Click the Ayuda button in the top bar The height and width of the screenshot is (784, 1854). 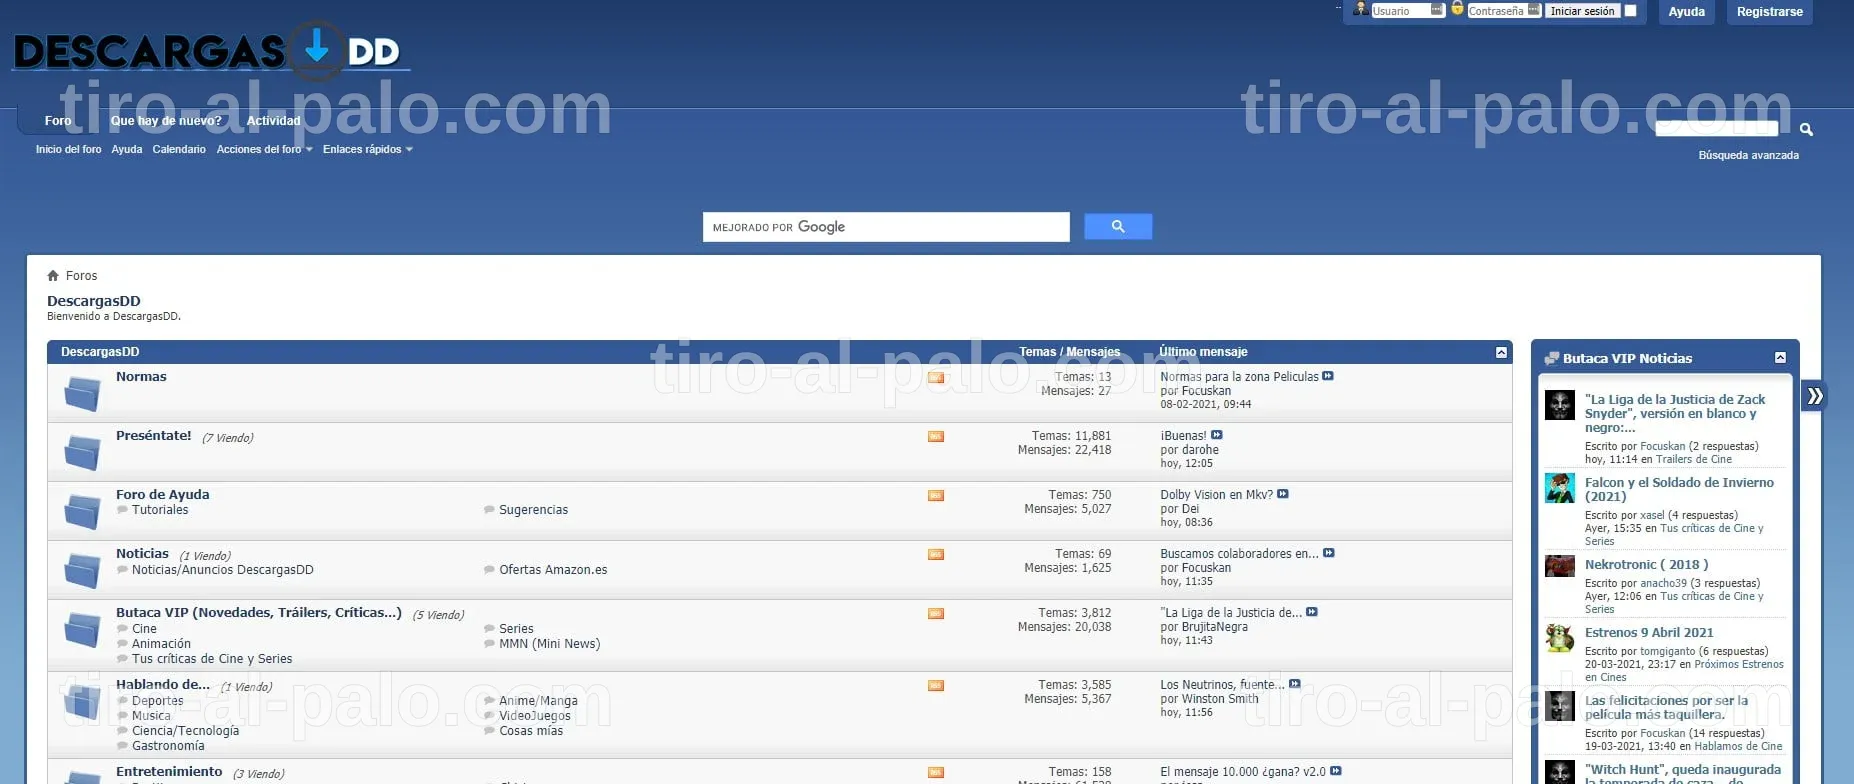pyautogui.click(x=1686, y=12)
